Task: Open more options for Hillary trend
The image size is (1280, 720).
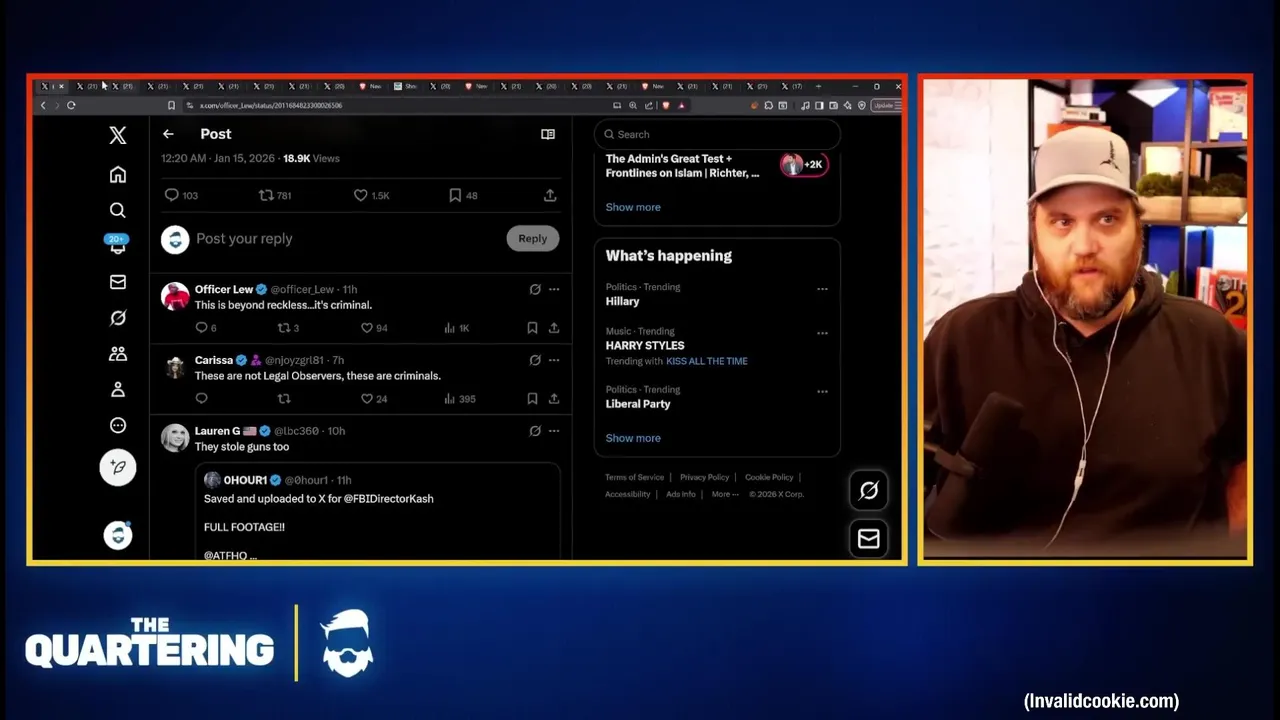Action: pos(822,289)
